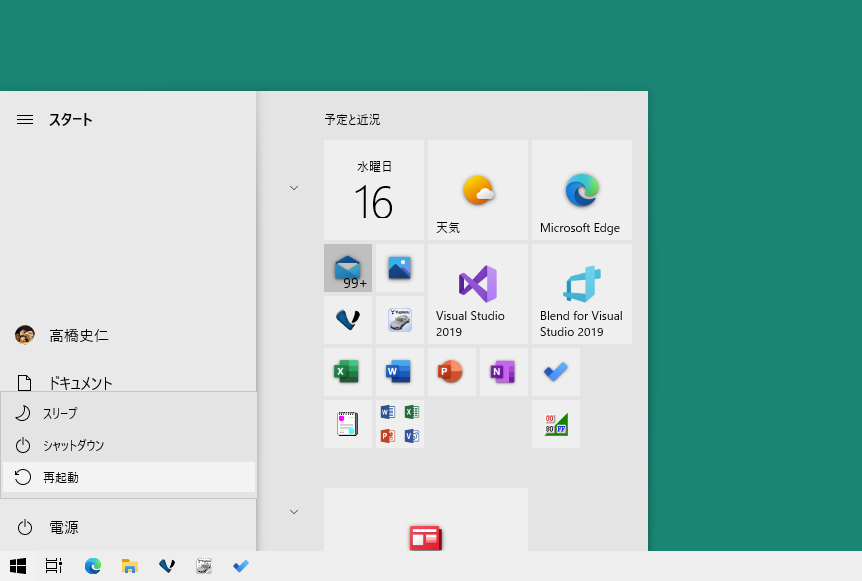862x581 pixels.
Task: Launch Blend for Visual Studio 2019 tile
Action: click(582, 294)
